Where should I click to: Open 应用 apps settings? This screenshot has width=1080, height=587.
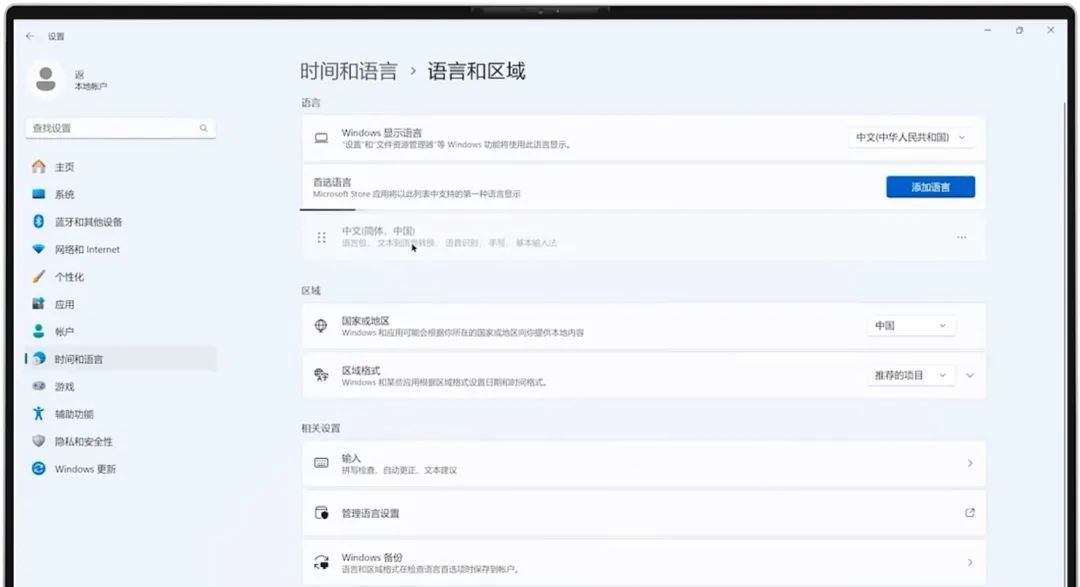[x=121, y=304]
